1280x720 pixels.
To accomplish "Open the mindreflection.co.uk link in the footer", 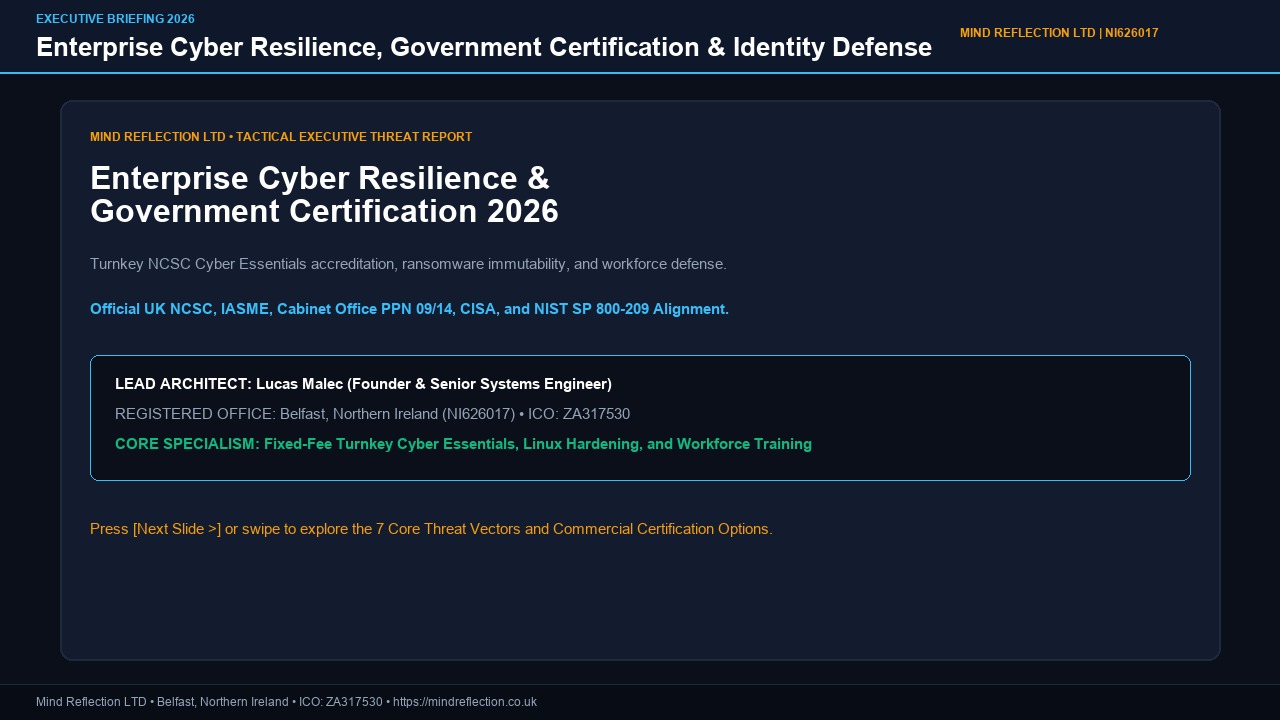I will pyautogui.click(x=465, y=702).
